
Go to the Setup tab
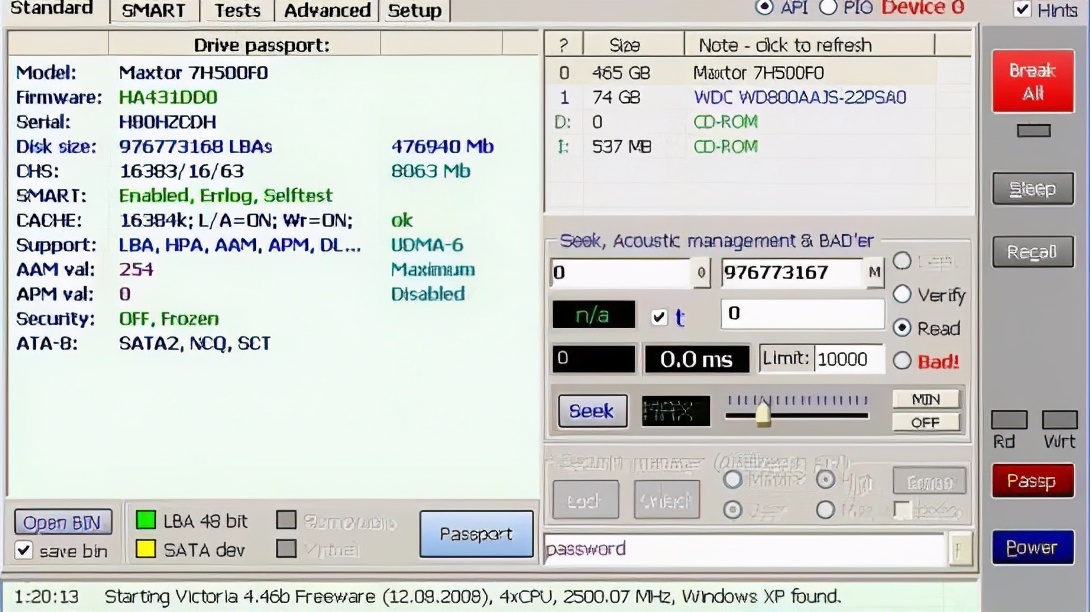click(x=414, y=10)
